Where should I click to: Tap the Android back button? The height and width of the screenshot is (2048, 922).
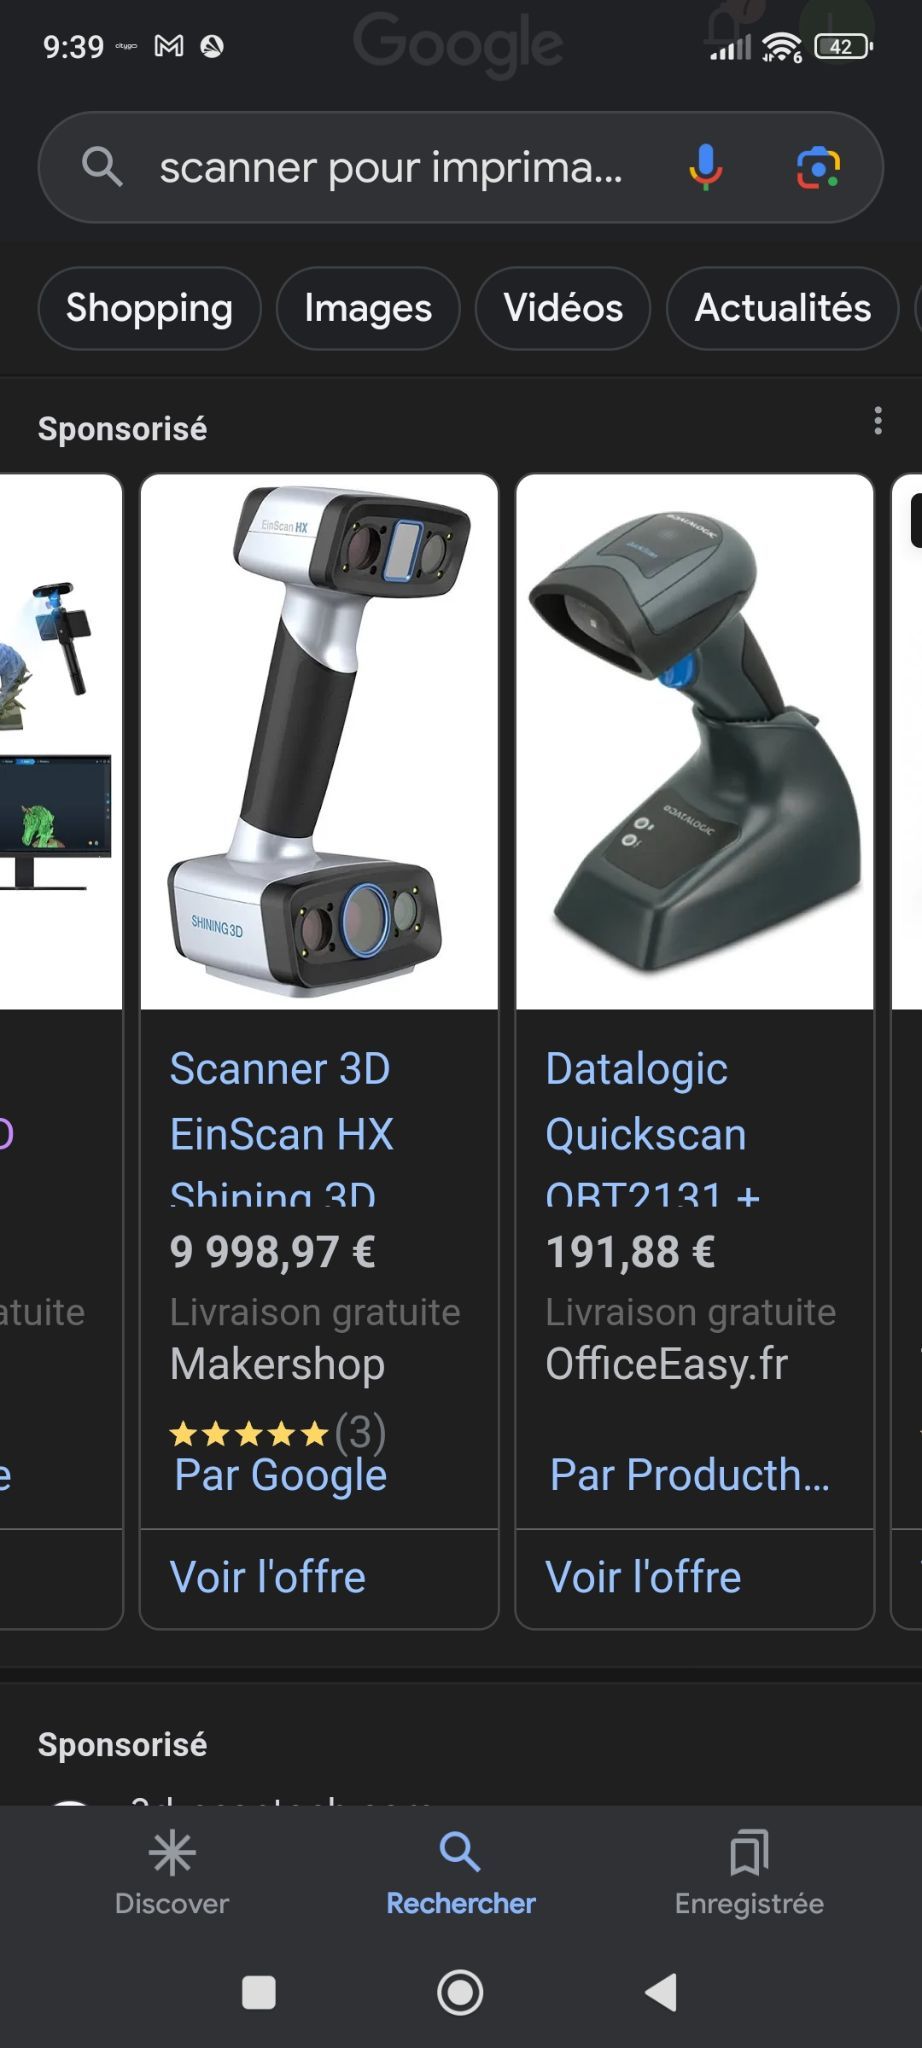[x=661, y=1992]
